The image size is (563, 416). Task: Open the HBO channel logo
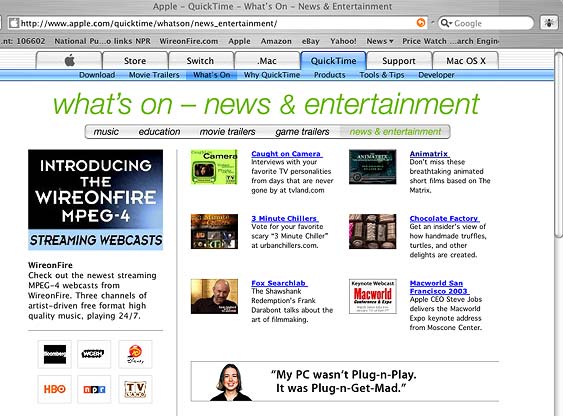click(x=55, y=389)
